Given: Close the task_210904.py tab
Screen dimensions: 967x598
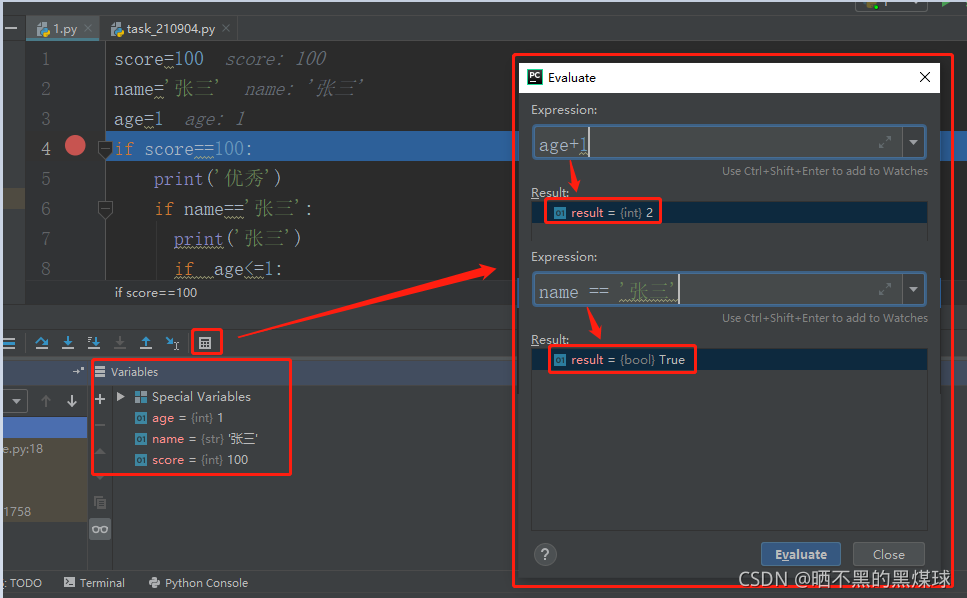Looking at the screenshot, I should click(x=226, y=28).
